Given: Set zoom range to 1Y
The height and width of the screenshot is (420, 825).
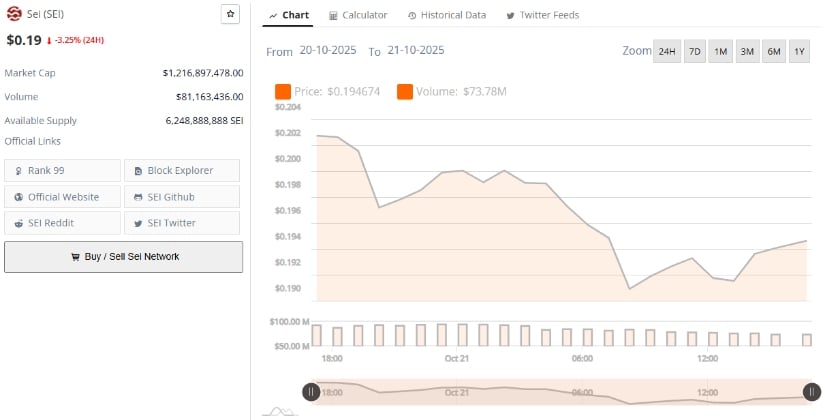Looking at the screenshot, I should (x=798, y=52).
